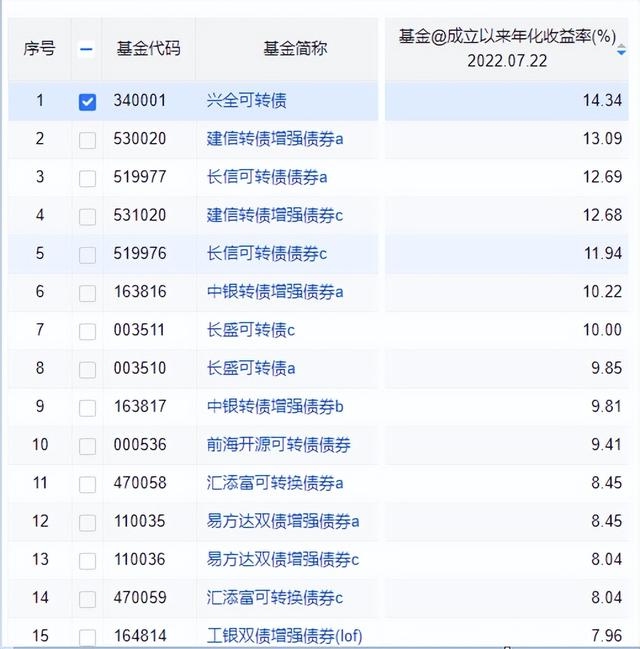This screenshot has height=649, width=640.
Task: Open the 长信可转债债券a fund link
Action: point(267,177)
